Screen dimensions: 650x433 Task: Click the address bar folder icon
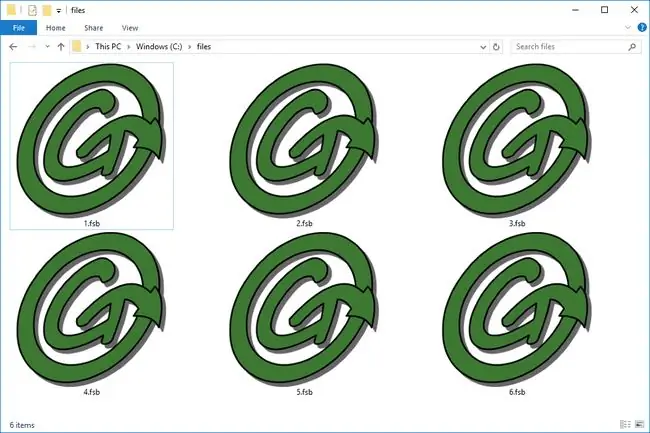pyautogui.click(x=76, y=46)
